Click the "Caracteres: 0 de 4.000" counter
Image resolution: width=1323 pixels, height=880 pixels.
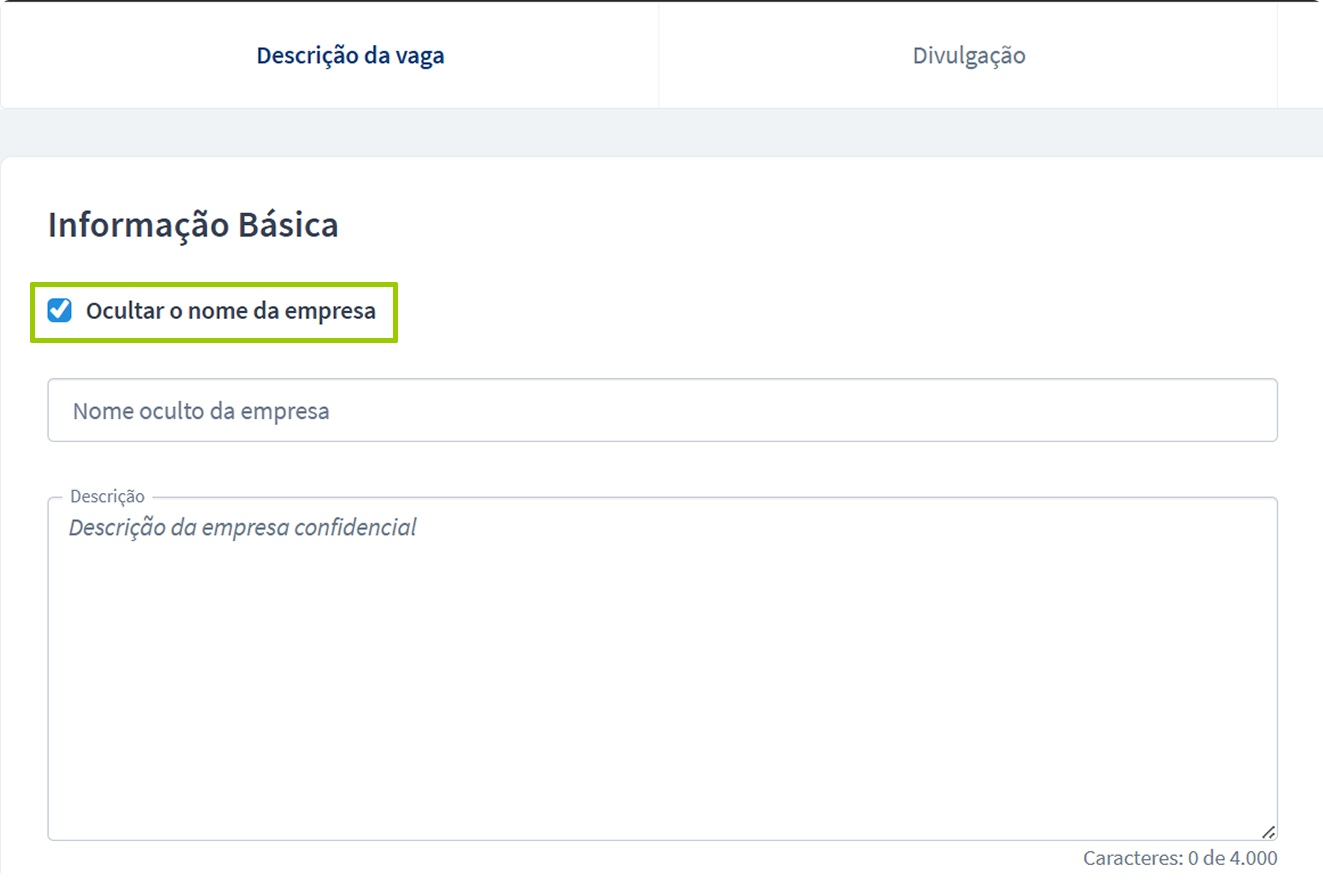pos(1179,858)
